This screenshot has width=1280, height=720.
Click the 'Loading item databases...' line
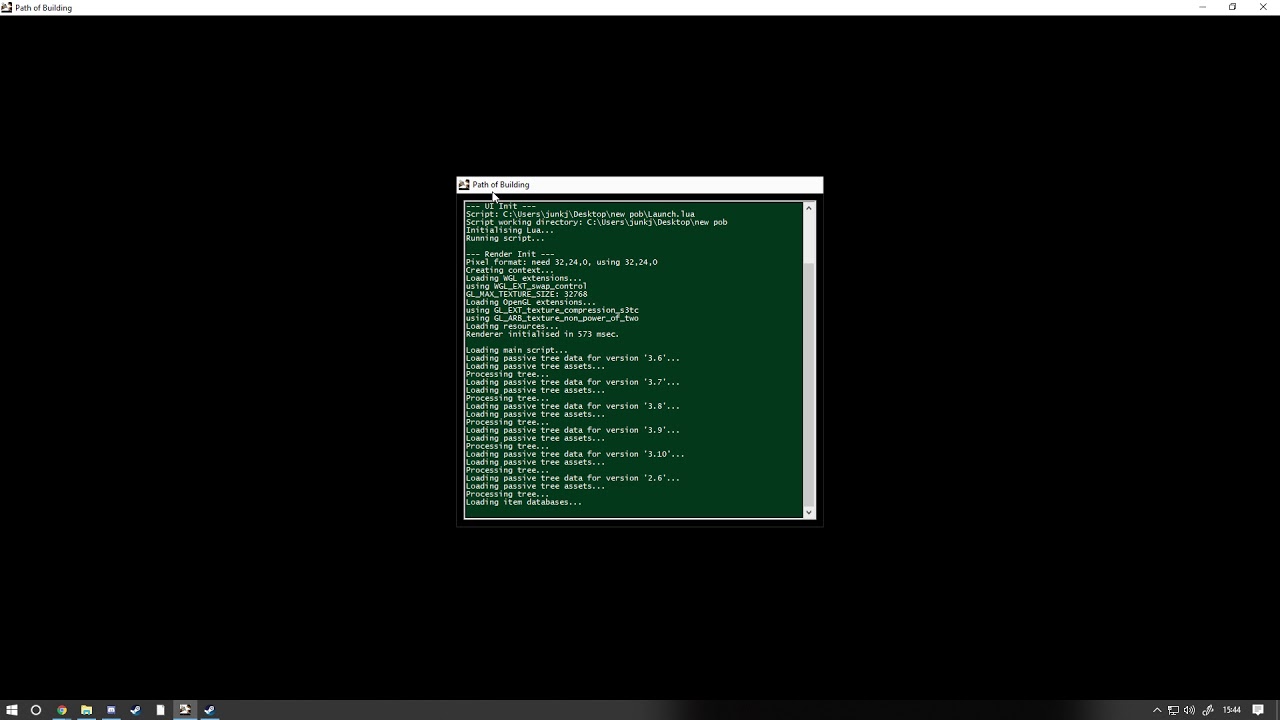coord(523,502)
